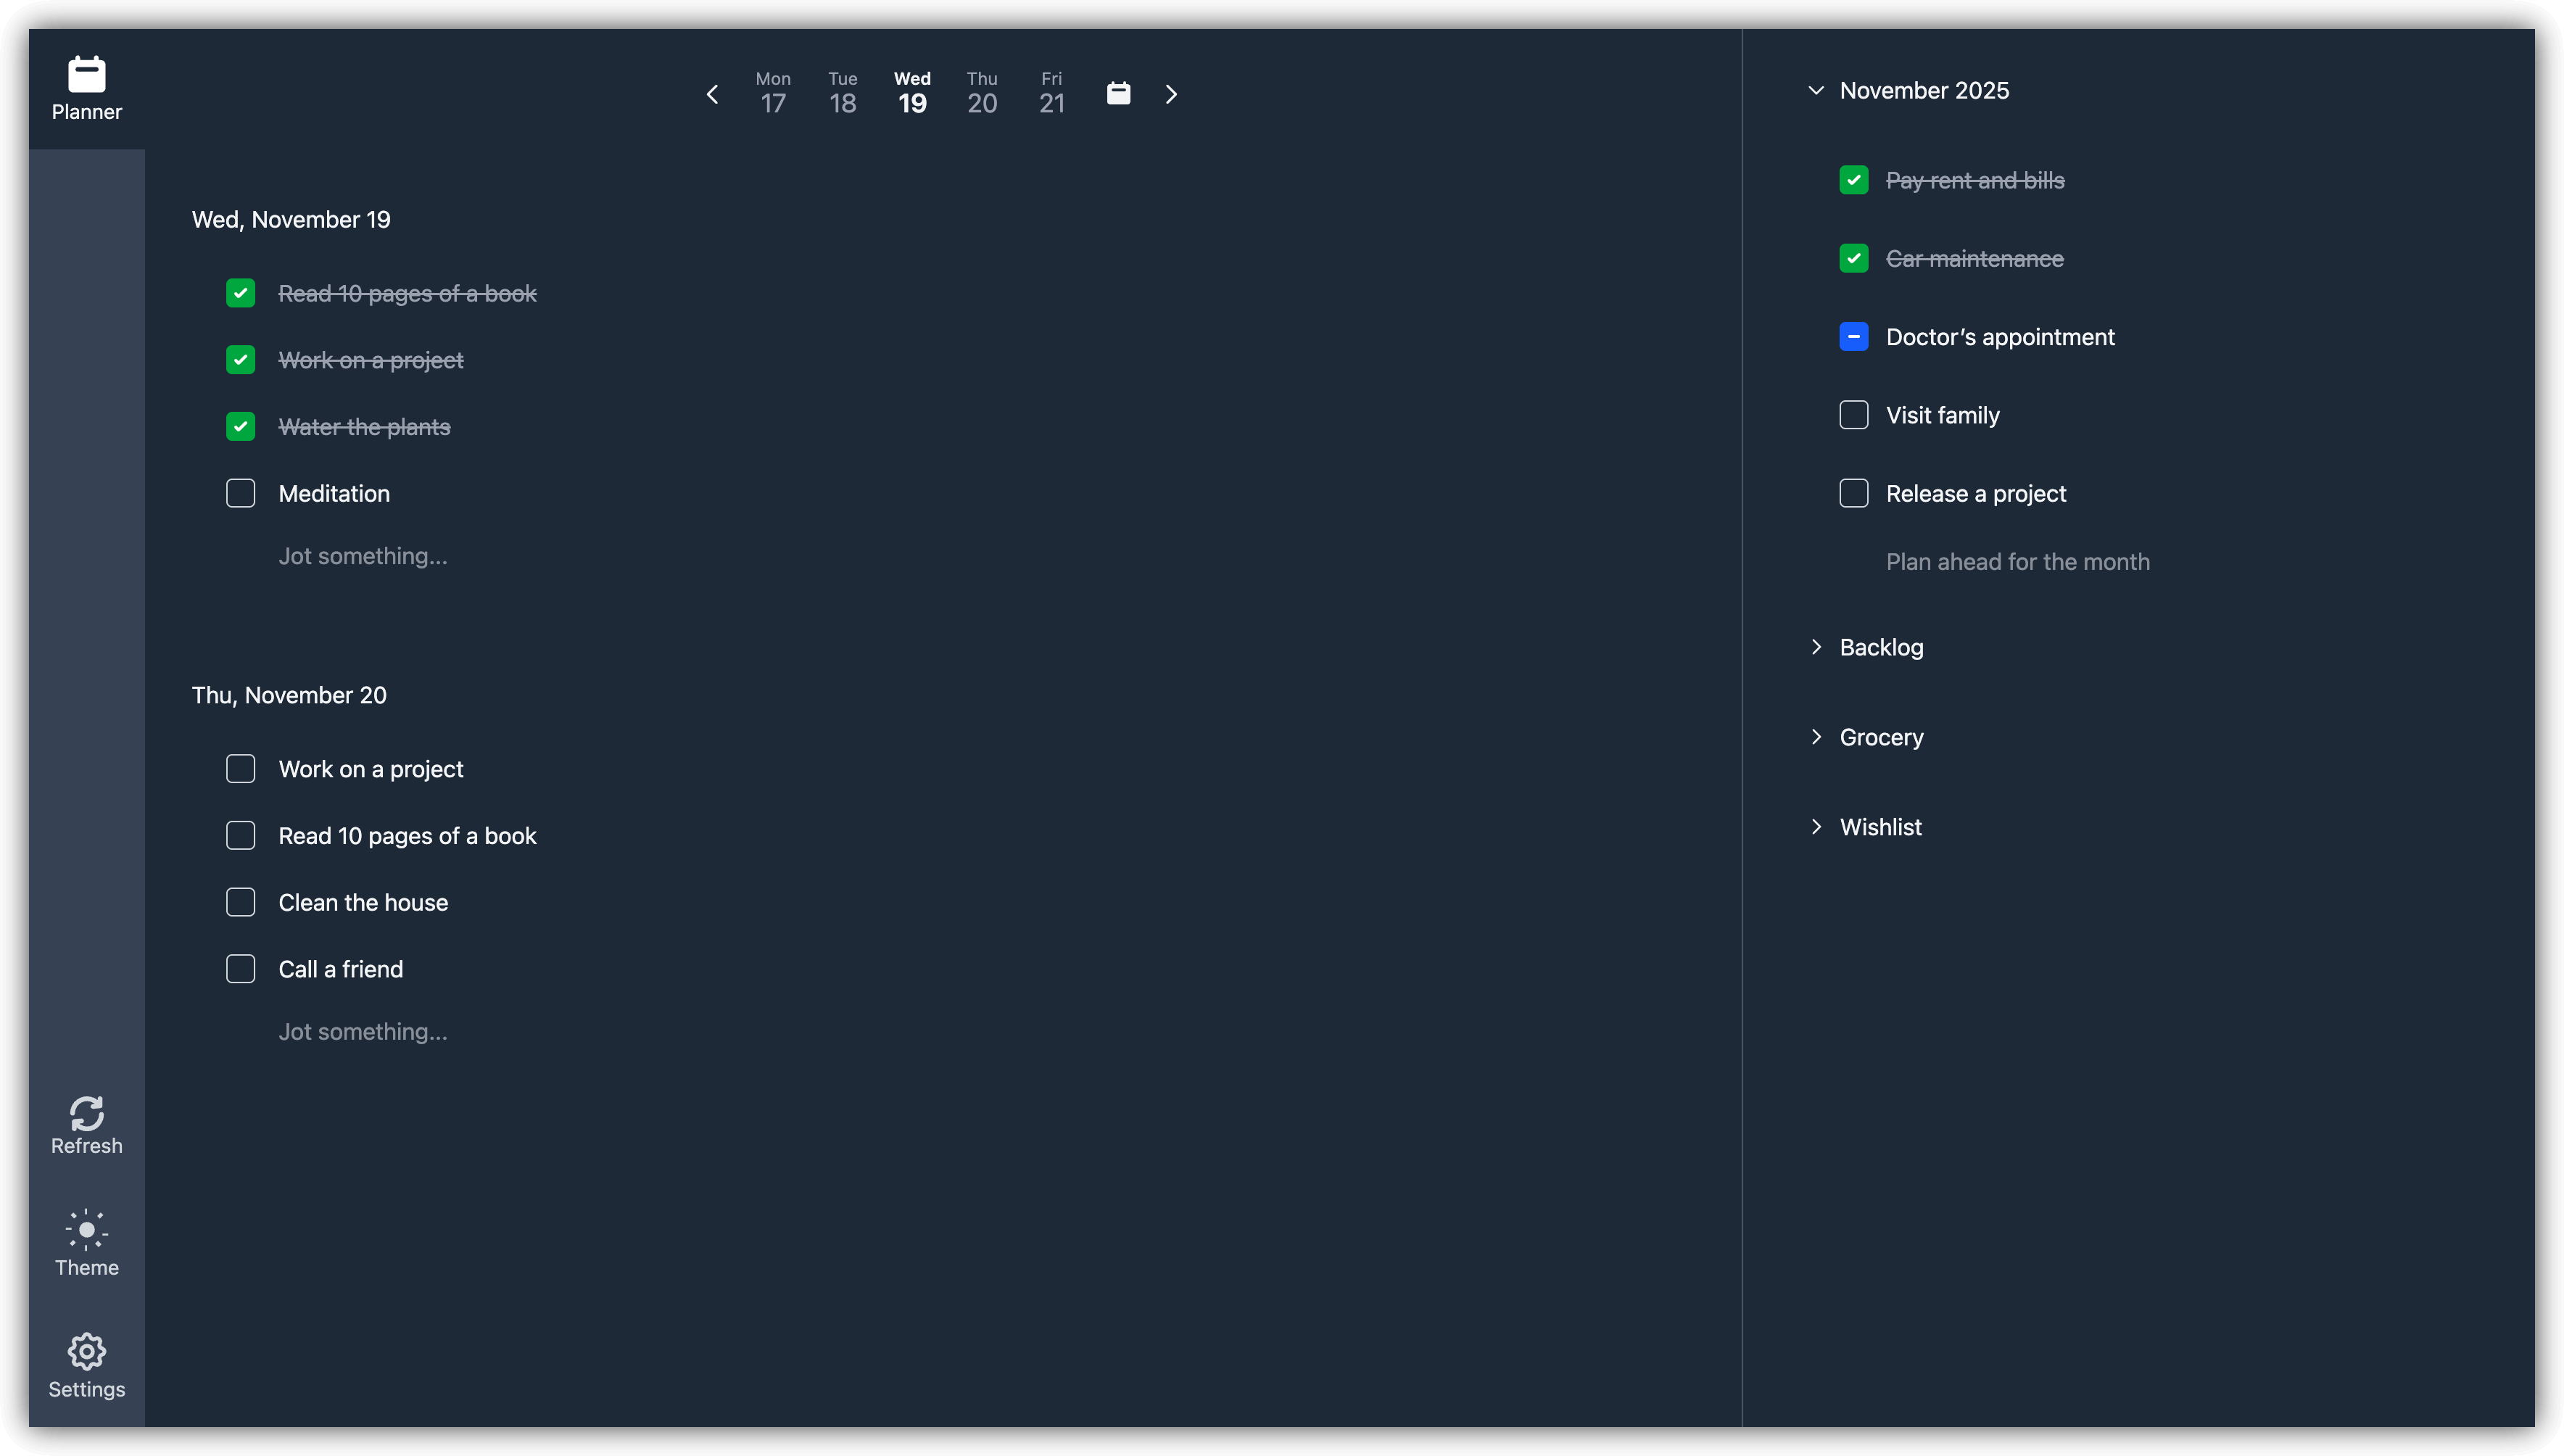The width and height of the screenshot is (2564, 1456).
Task: Click the Jot something note field under Wednesday
Action: (362, 556)
